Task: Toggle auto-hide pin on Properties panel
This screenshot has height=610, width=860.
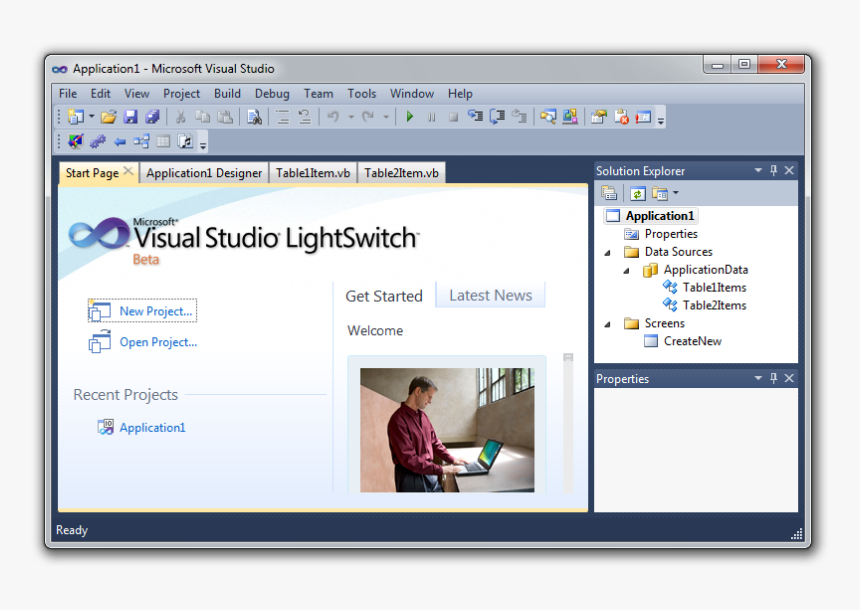Action: click(773, 378)
